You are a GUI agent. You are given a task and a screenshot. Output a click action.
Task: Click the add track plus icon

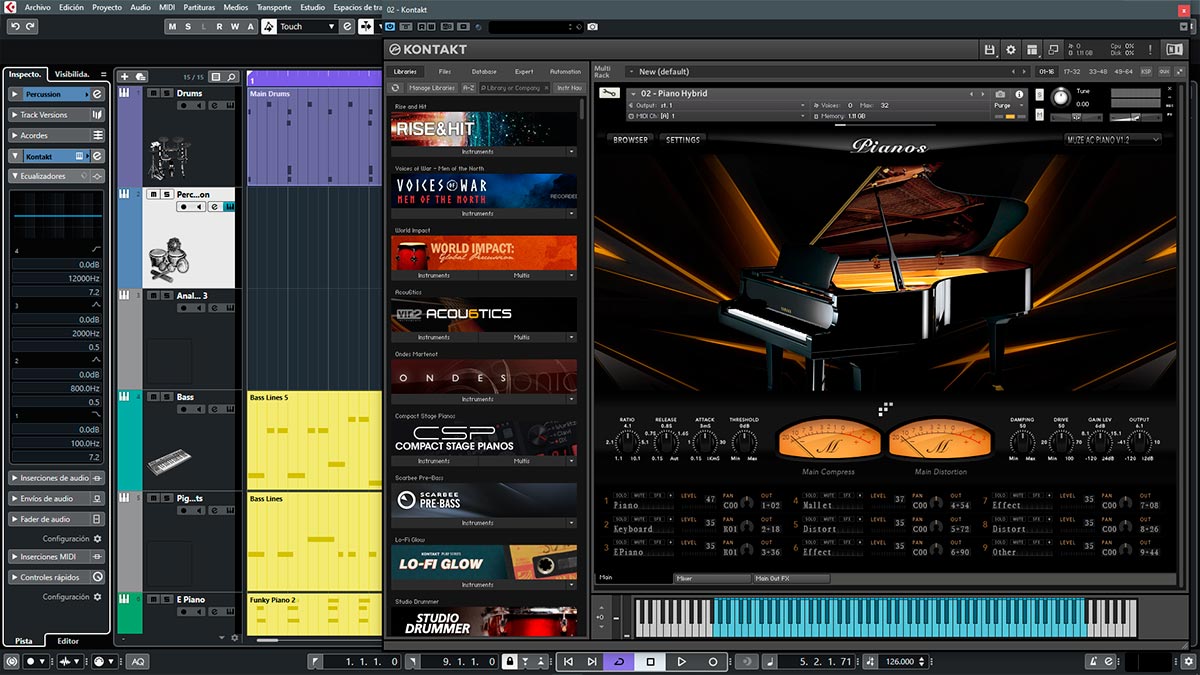click(125, 77)
